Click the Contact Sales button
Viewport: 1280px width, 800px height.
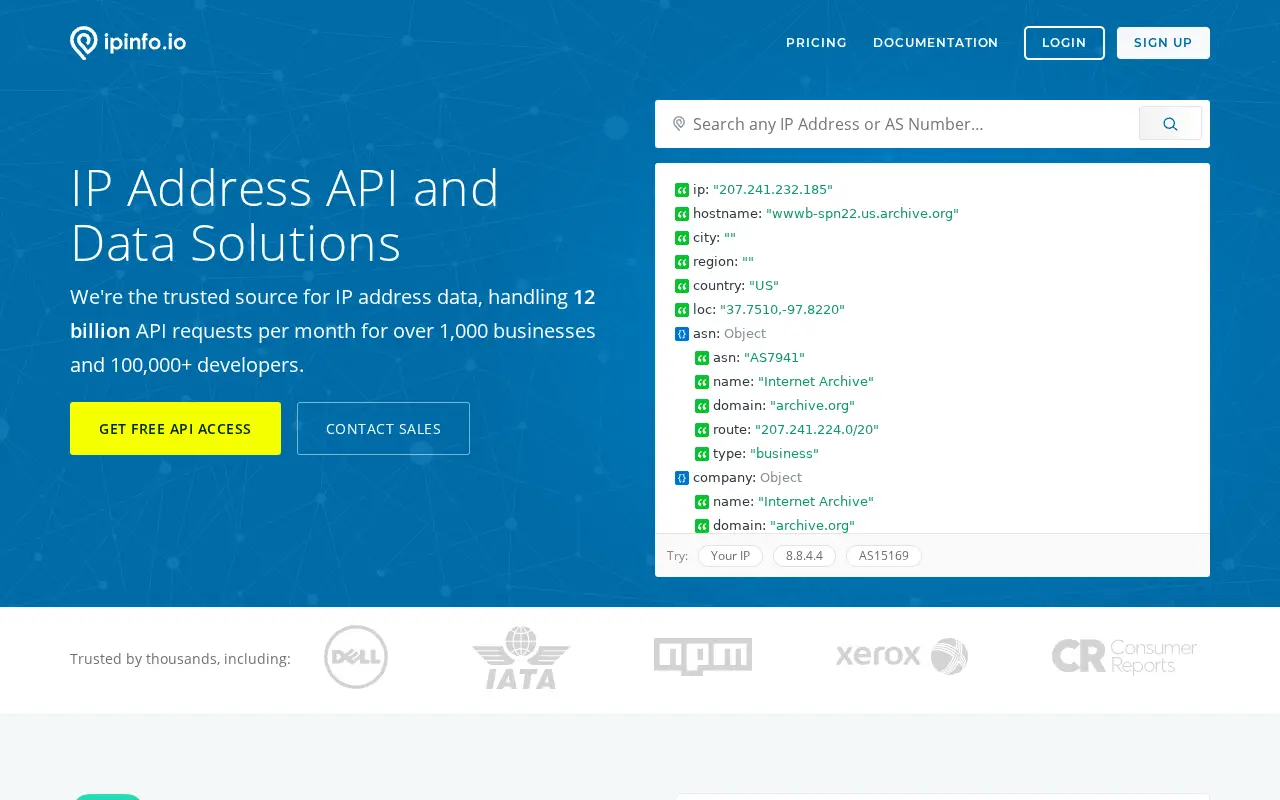point(383,429)
